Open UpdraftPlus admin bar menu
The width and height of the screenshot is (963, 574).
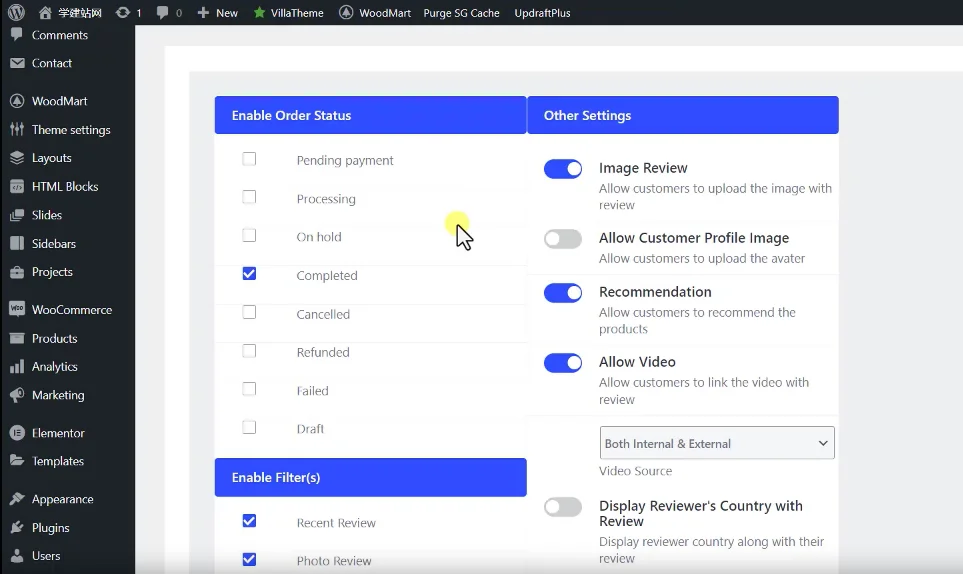click(542, 13)
